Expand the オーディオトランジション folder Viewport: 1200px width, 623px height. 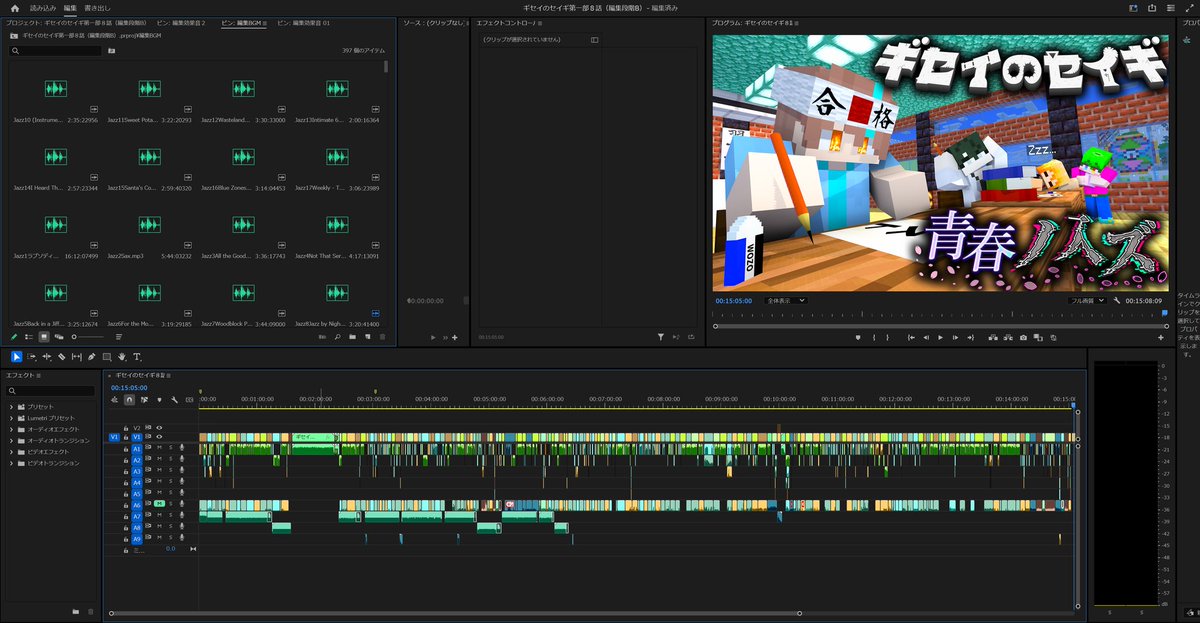[12, 440]
